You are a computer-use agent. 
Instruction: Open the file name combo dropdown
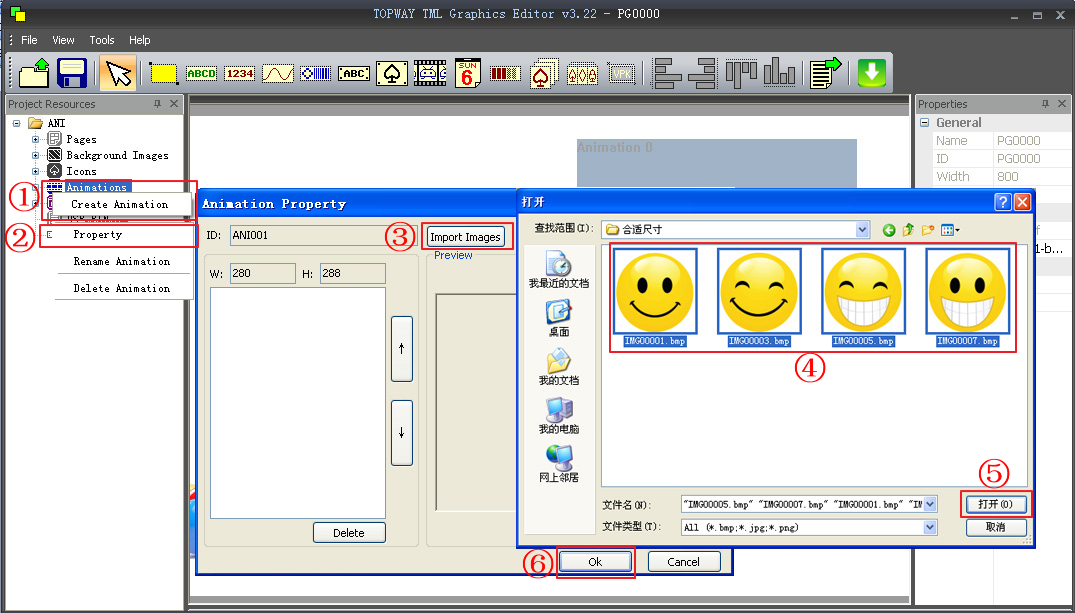[x=930, y=505]
